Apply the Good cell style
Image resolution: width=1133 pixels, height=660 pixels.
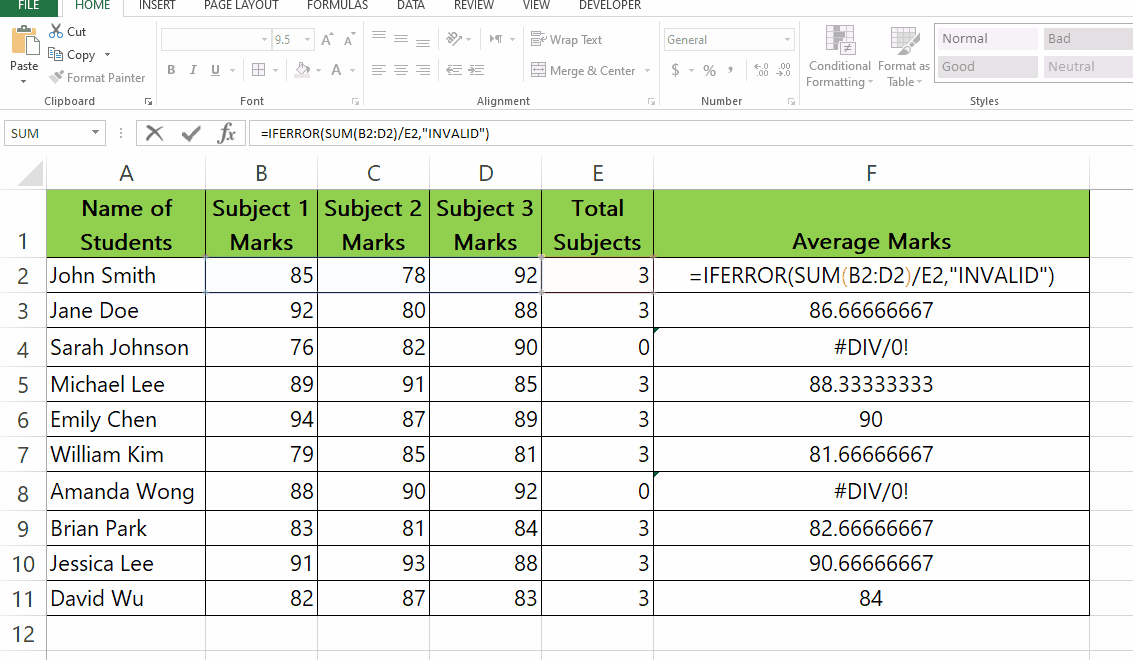click(985, 66)
